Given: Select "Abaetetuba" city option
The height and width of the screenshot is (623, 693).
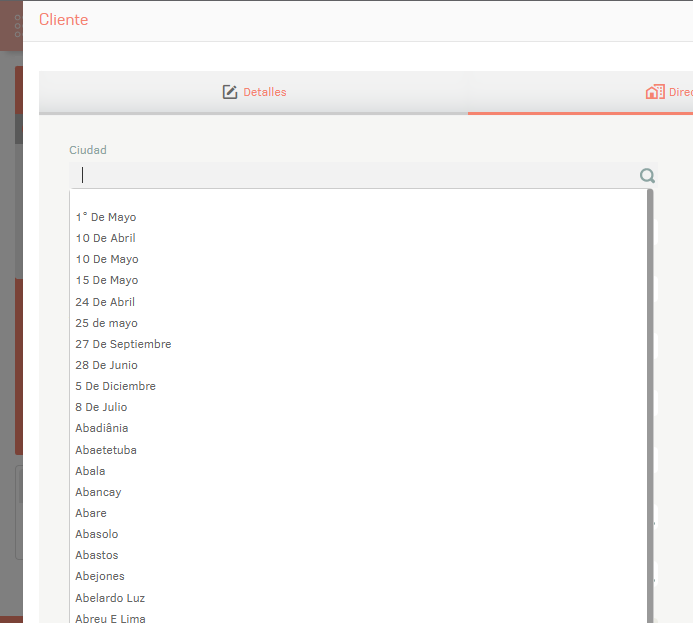Looking at the screenshot, I should [x=358, y=450].
